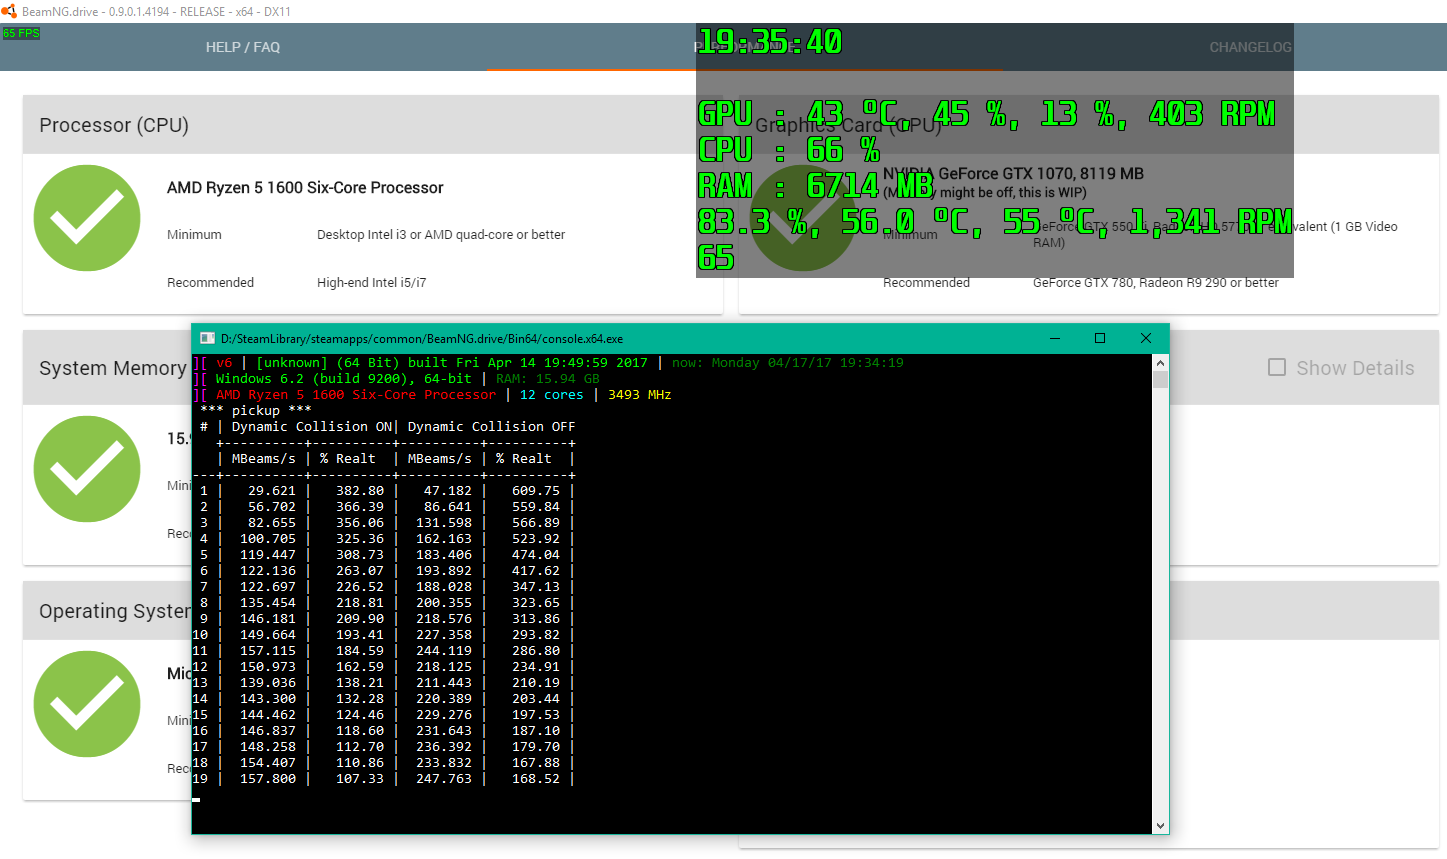This screenshot has height=859, width=1447.
Task: Click the 'Dynamic Collision OFF' console header
Action: [x=492, y=427]
